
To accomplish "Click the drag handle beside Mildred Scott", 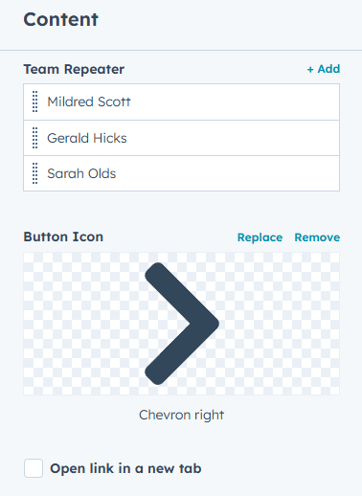I will 35,102.
